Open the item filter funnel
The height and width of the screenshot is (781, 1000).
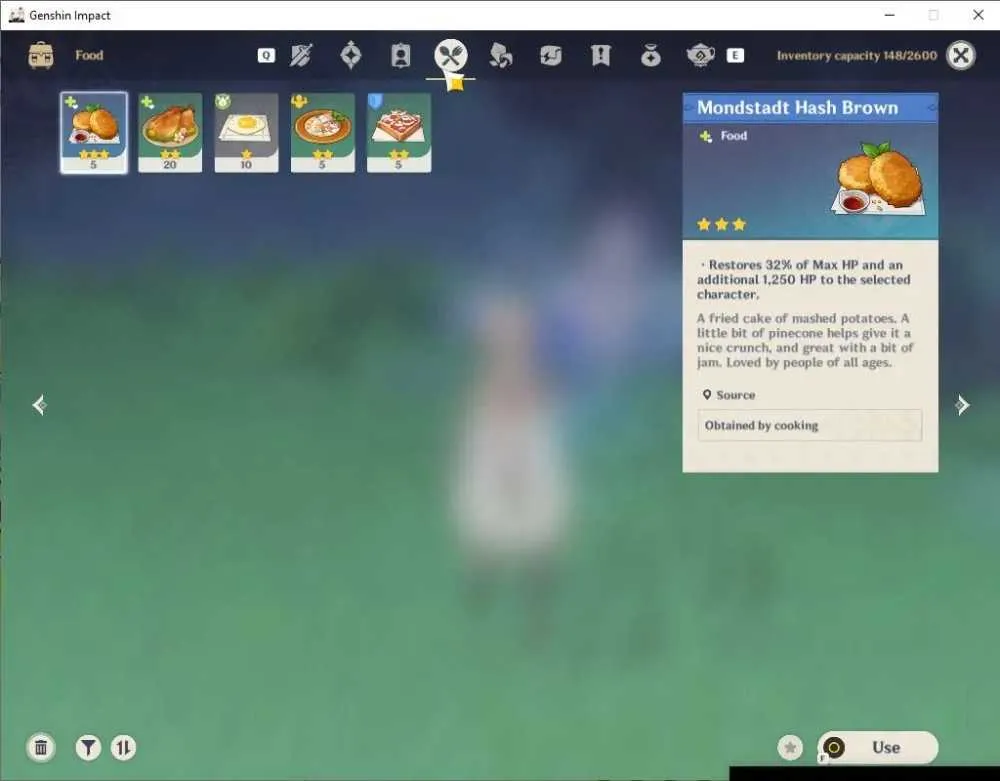(x=88, y=747)
